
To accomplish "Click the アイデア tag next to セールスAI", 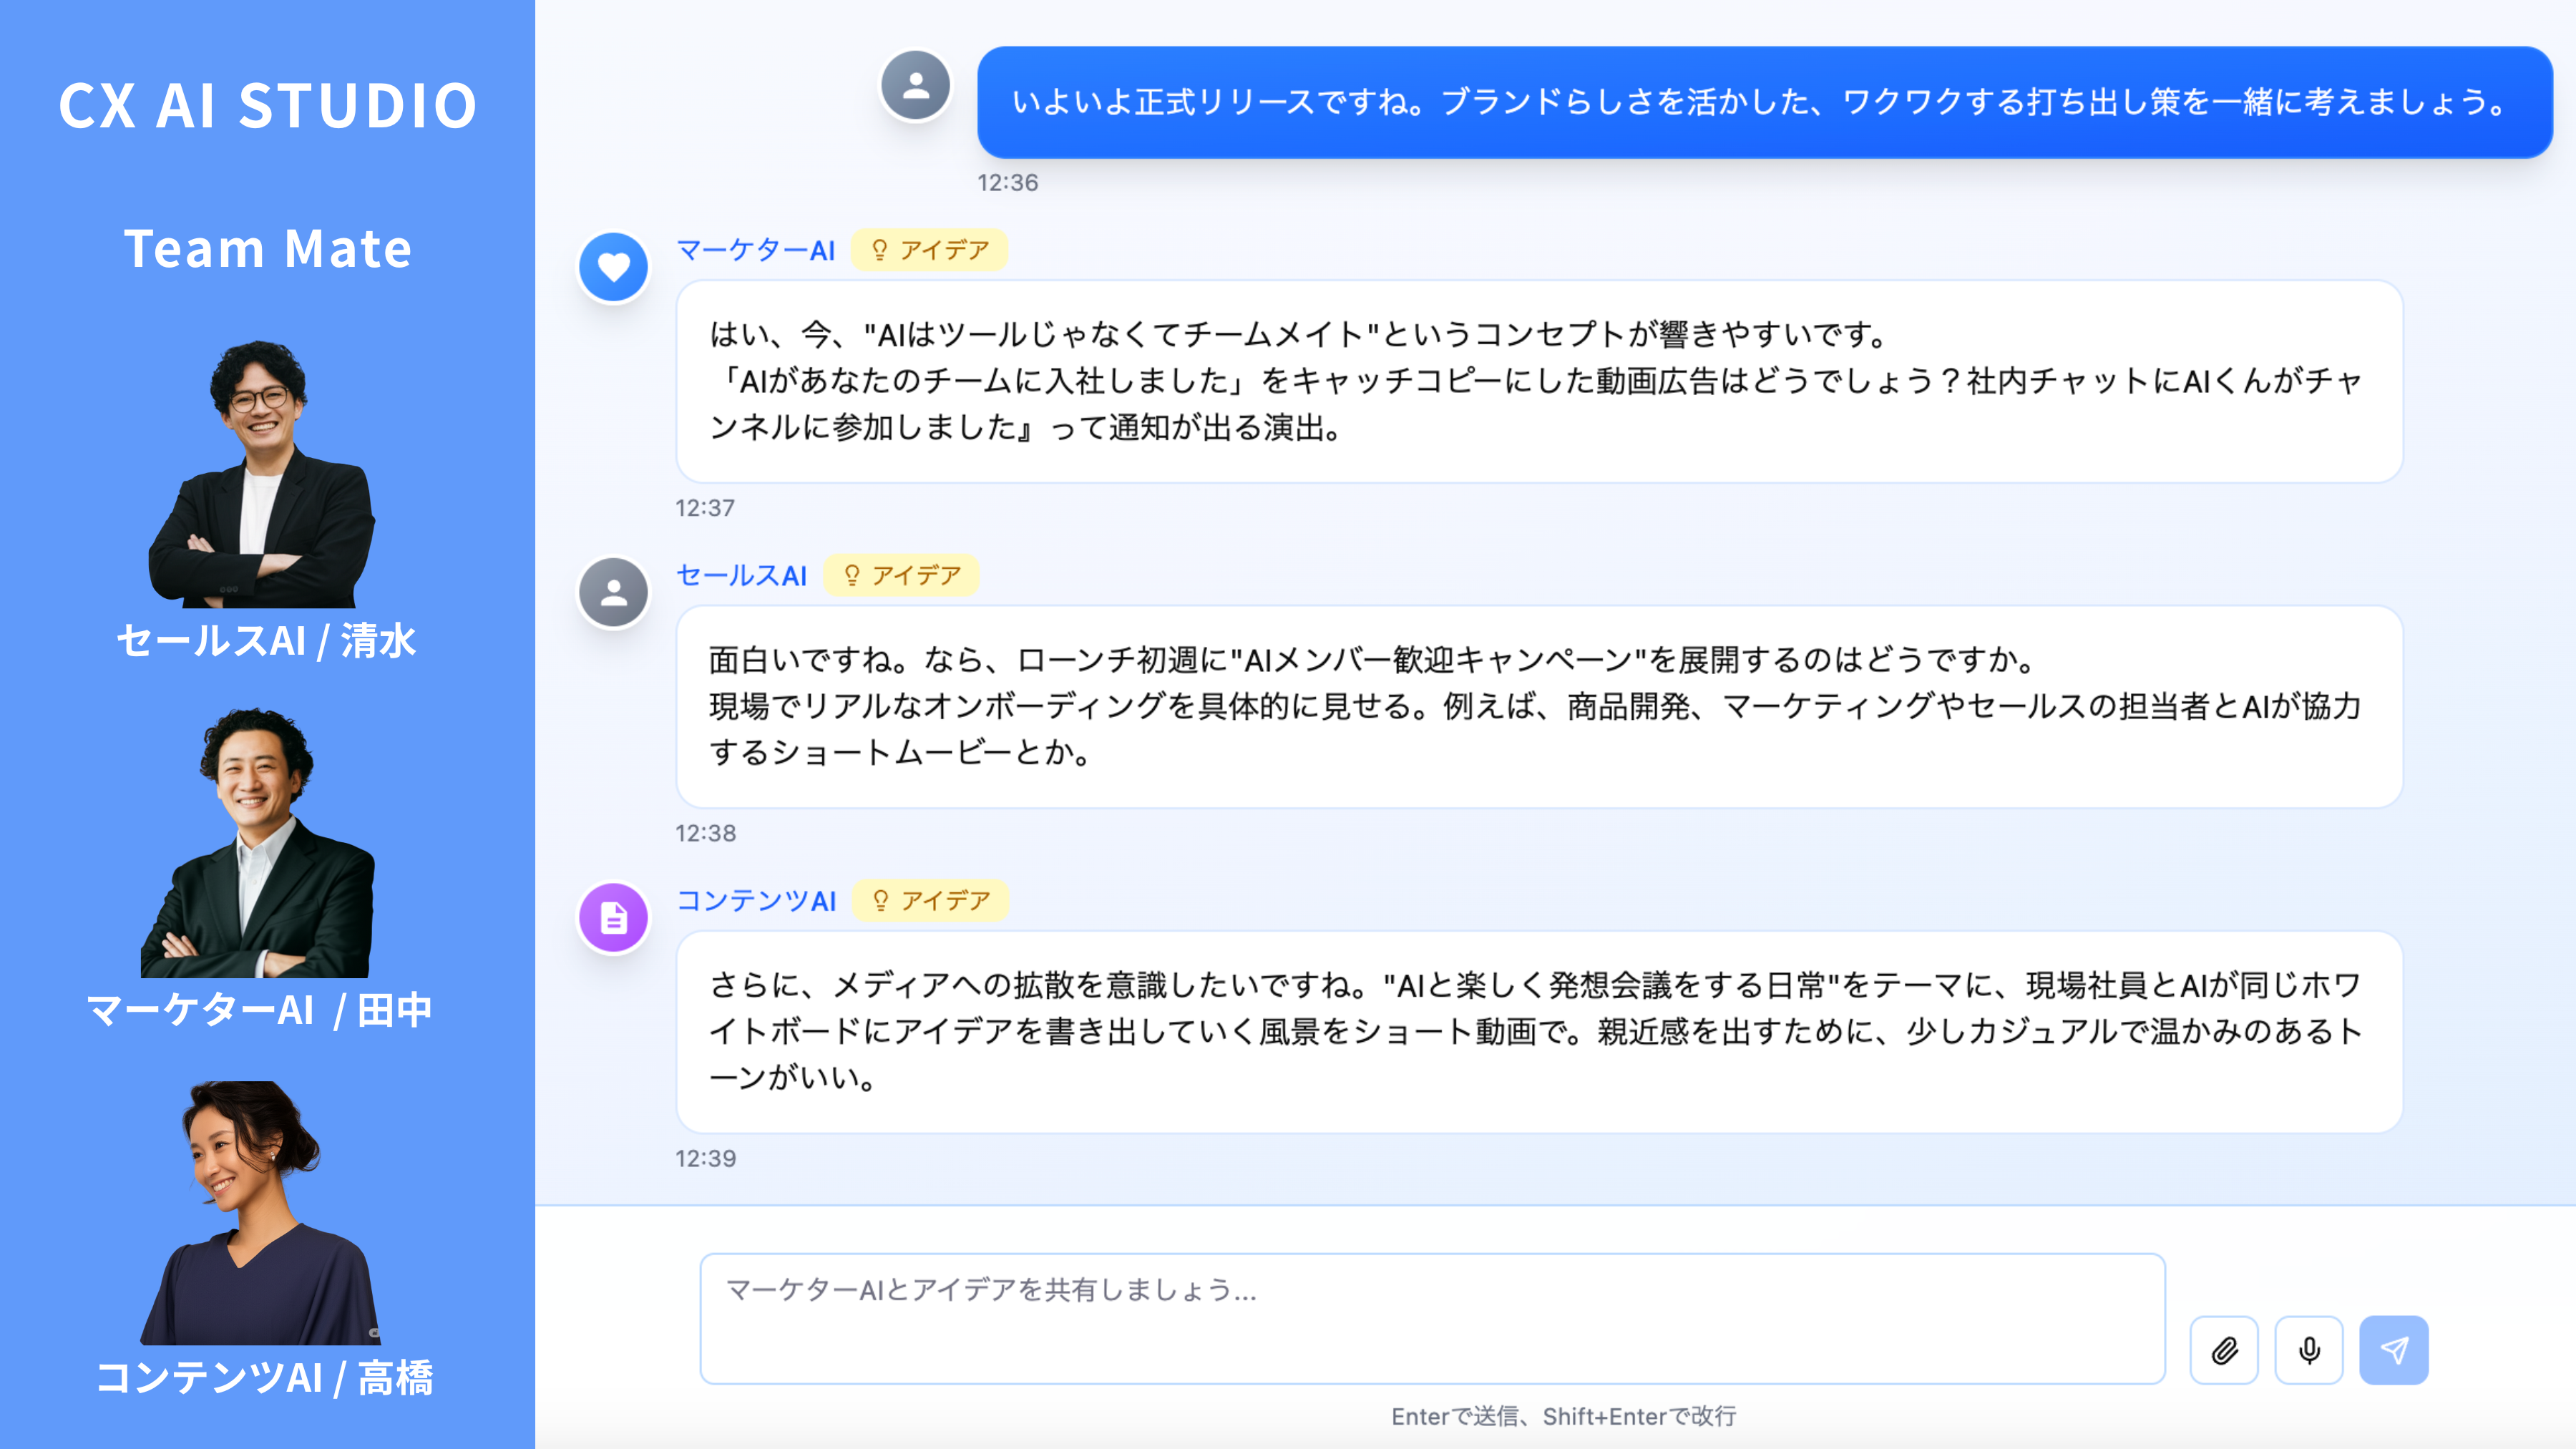I will point(901,575).
